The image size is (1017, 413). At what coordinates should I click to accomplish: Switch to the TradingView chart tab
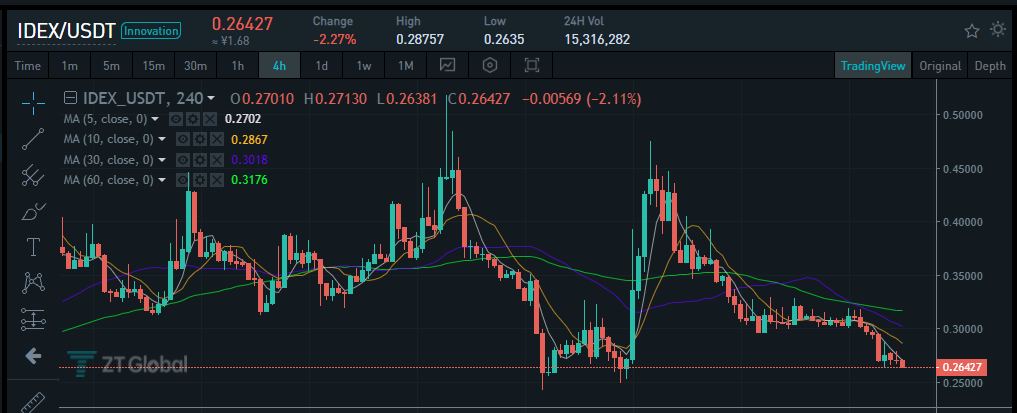[x=872, y=65]
